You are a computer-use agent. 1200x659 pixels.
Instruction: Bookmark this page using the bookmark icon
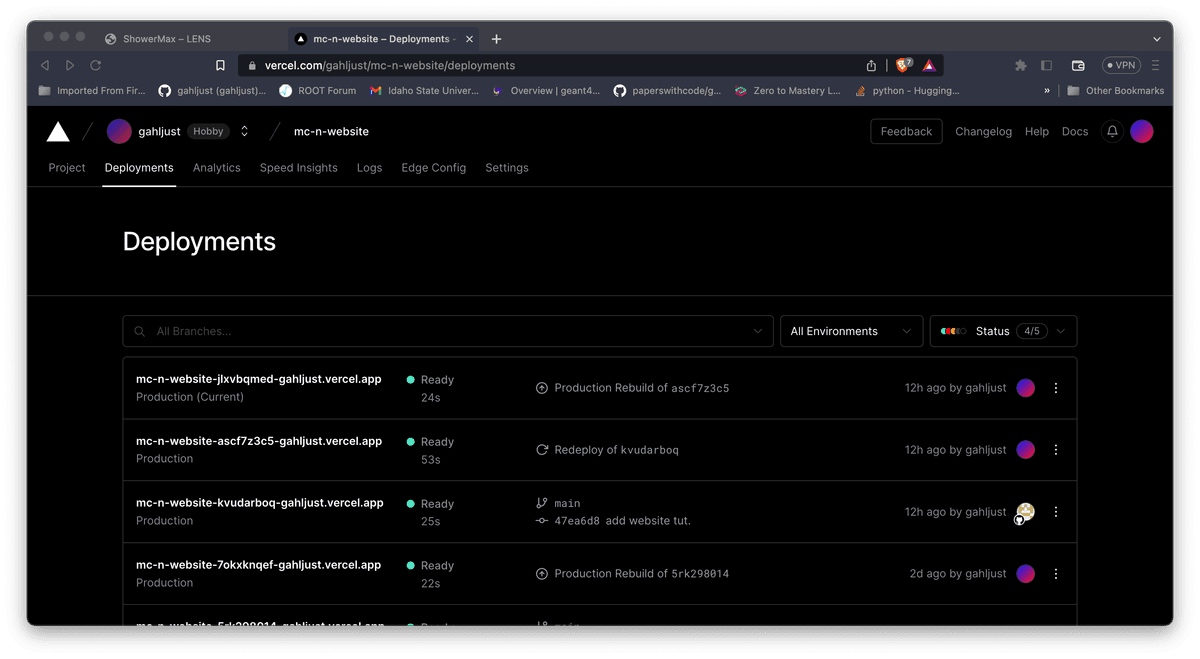(x=220, y=65)
